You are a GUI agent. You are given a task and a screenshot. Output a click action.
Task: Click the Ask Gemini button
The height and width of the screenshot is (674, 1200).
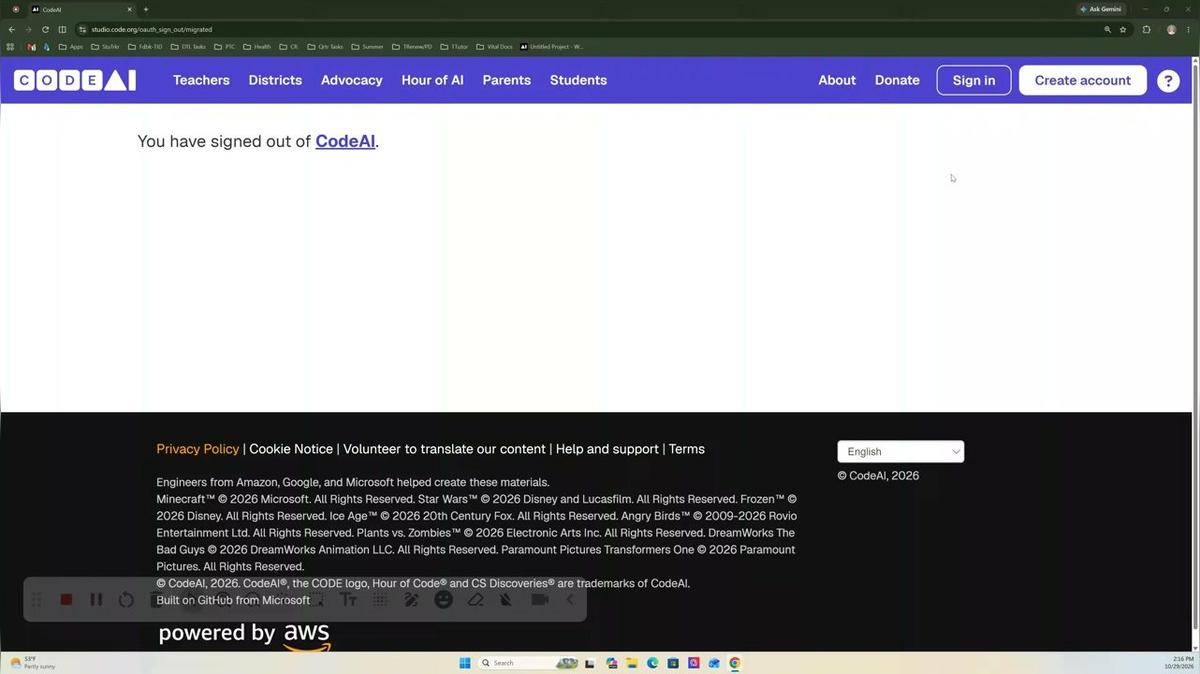pos(1100,9)
